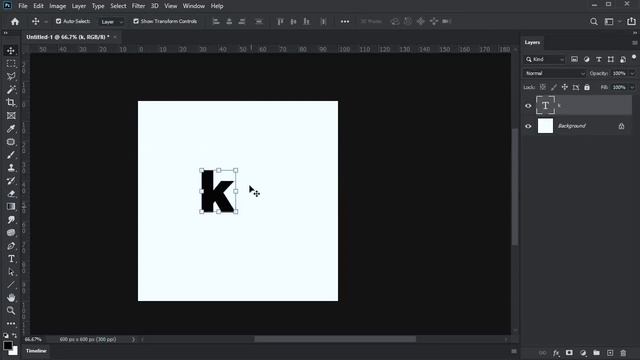Open the Fill value dropdown arrow
Screen dimensions: 640x360
tap(632, 87)
